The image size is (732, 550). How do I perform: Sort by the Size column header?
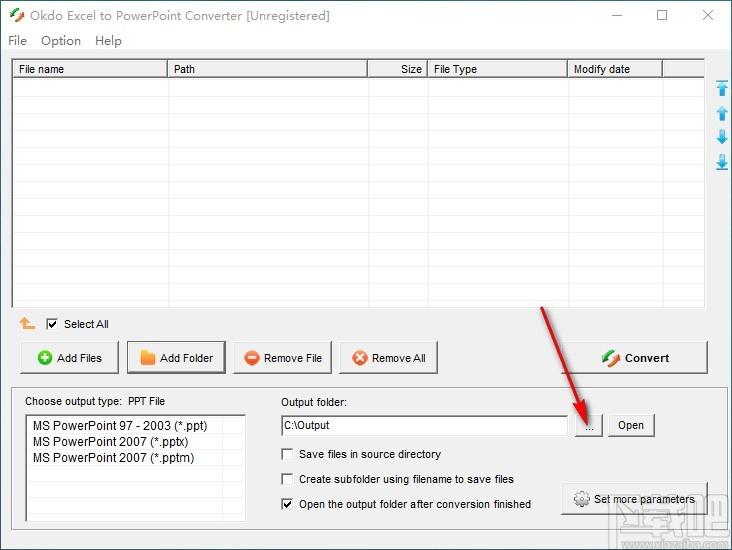click(397, 69)
